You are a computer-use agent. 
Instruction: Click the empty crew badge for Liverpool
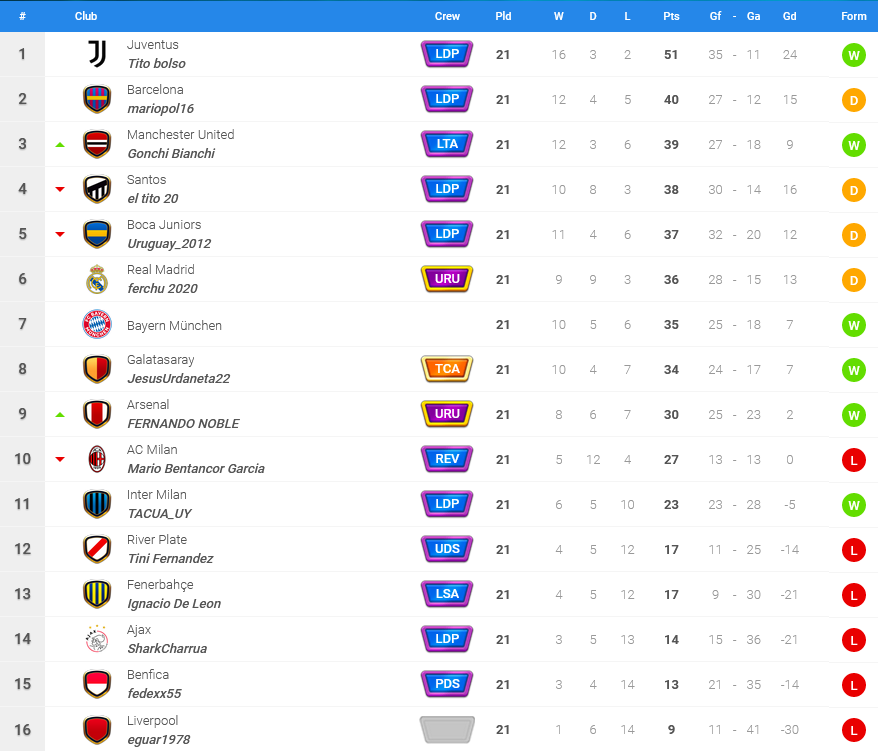[x=447, y=730]
